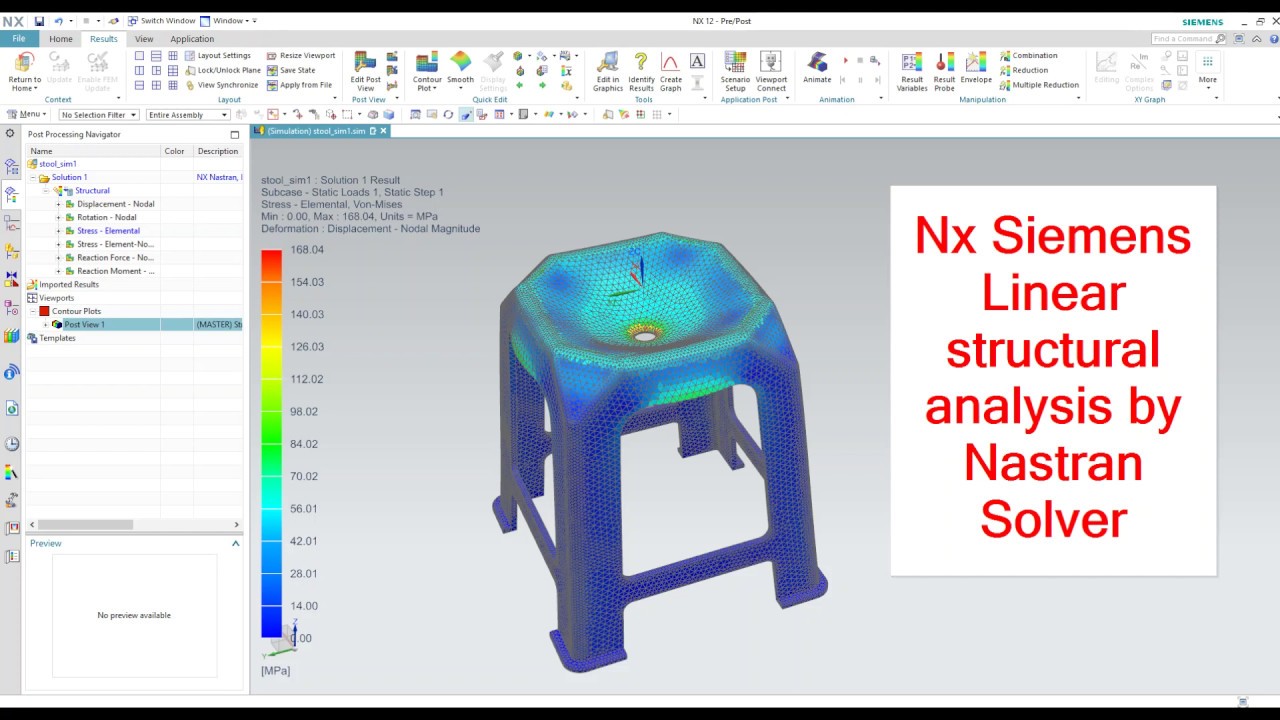
Task: Expand Displacement - Nodal results
Action: coord(58,204)
